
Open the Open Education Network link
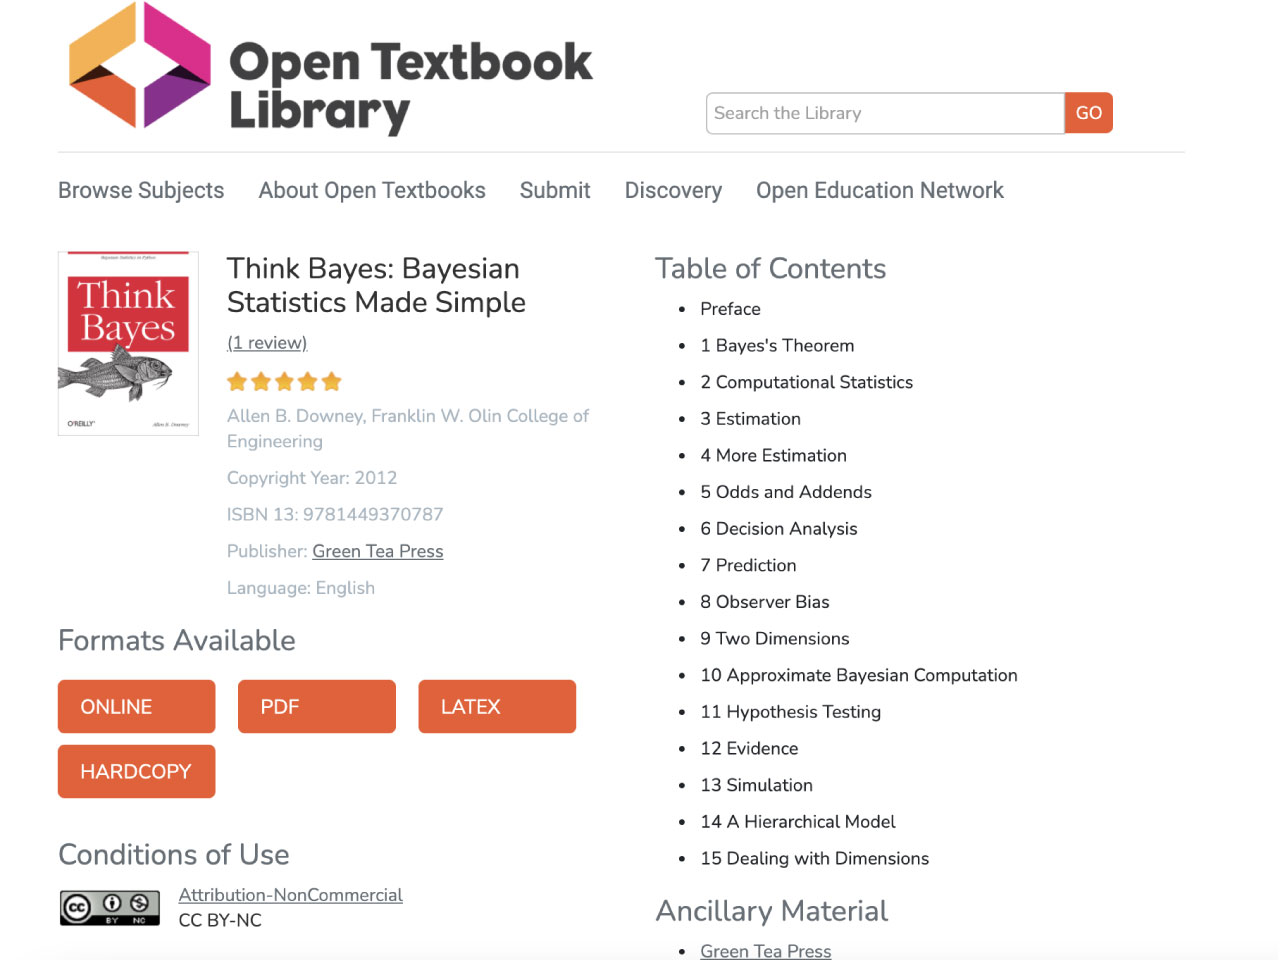[x=880, y=190]
